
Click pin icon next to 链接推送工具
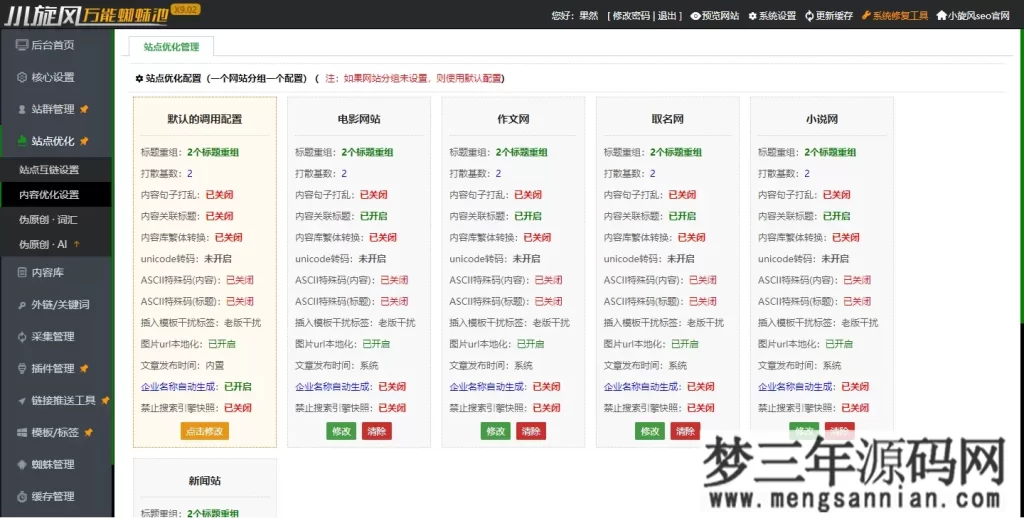(105, 400)
